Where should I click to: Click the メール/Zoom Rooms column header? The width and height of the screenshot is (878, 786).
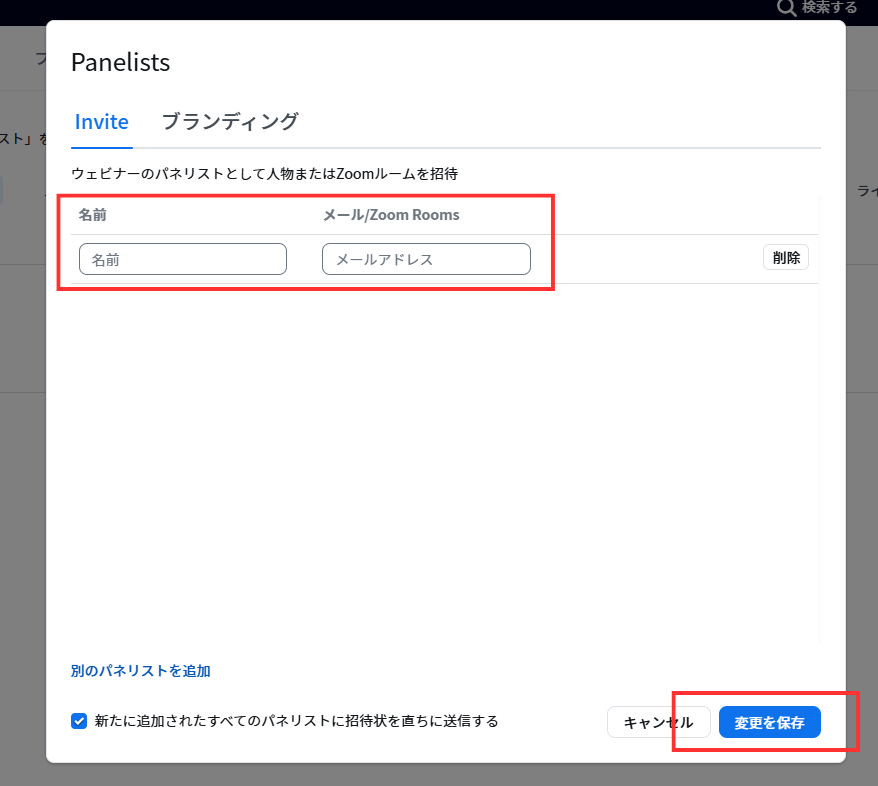point(391,215)
